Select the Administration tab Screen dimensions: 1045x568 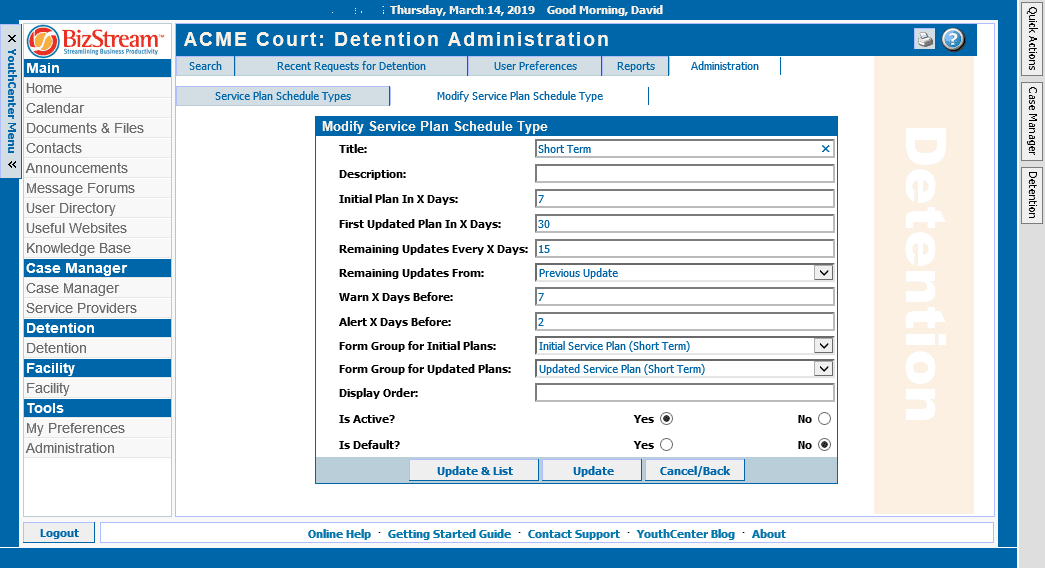(724, 66)
